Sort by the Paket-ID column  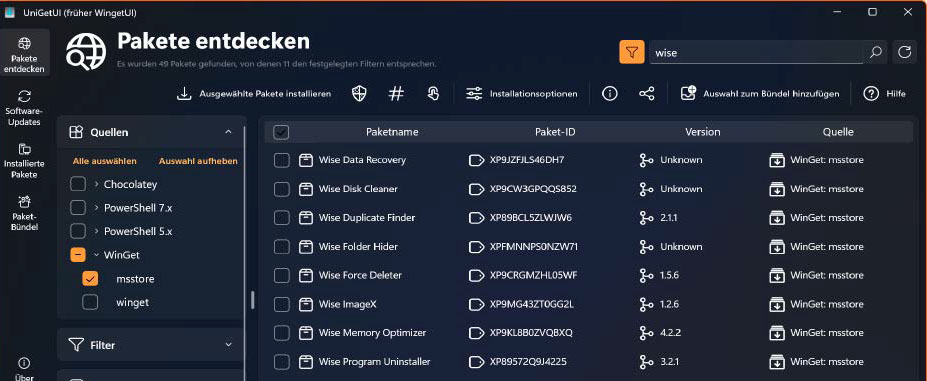click(555, 132)
